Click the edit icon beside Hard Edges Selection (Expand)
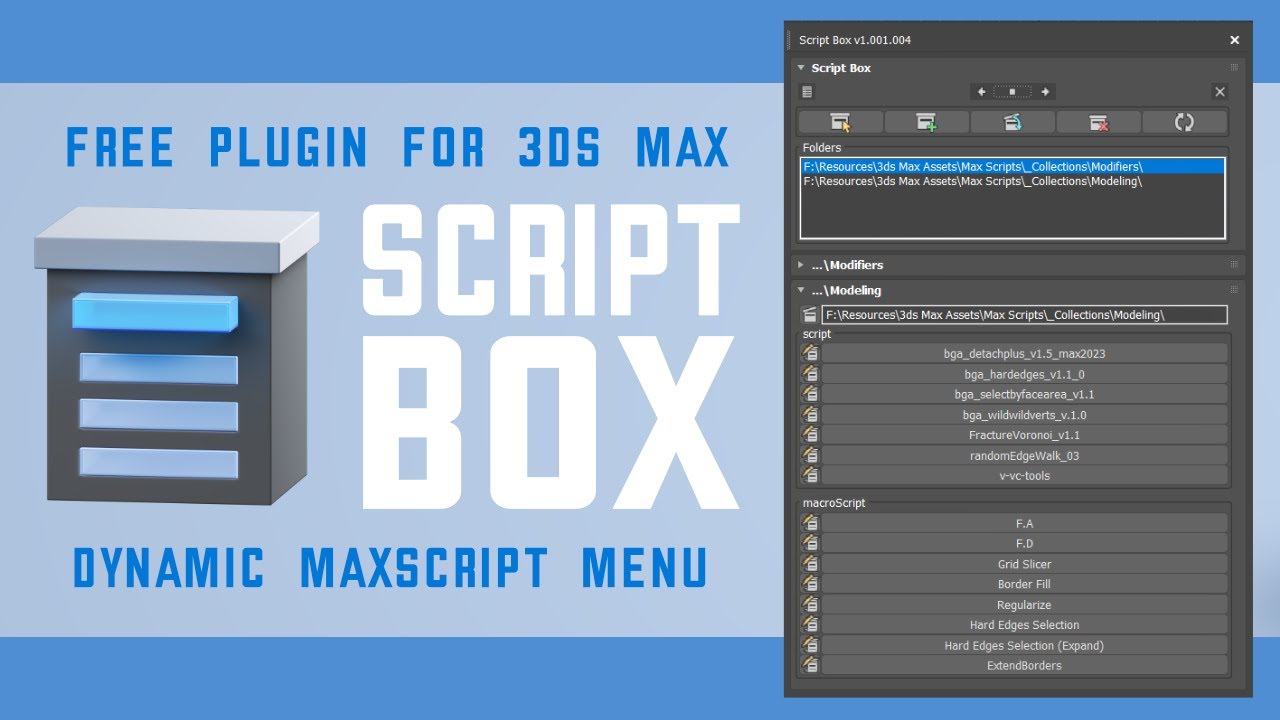Viewport: 1280px width, 720px height. coord(810,645)
